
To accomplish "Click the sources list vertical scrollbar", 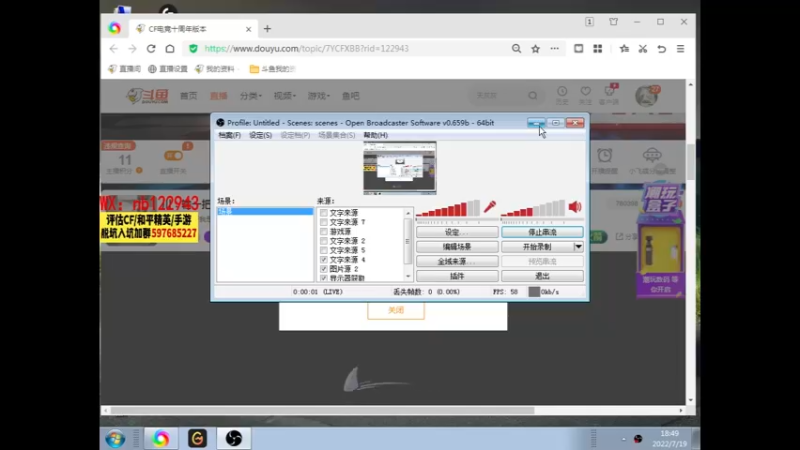I will click(408, 244).
